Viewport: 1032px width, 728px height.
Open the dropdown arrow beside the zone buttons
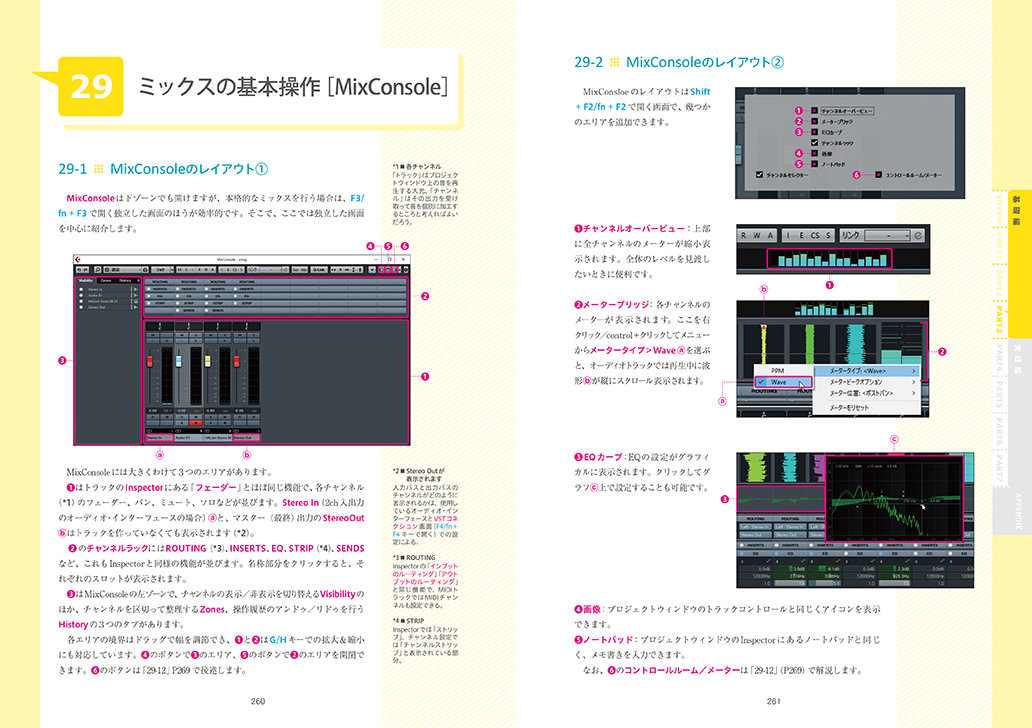tap(400, 270)
